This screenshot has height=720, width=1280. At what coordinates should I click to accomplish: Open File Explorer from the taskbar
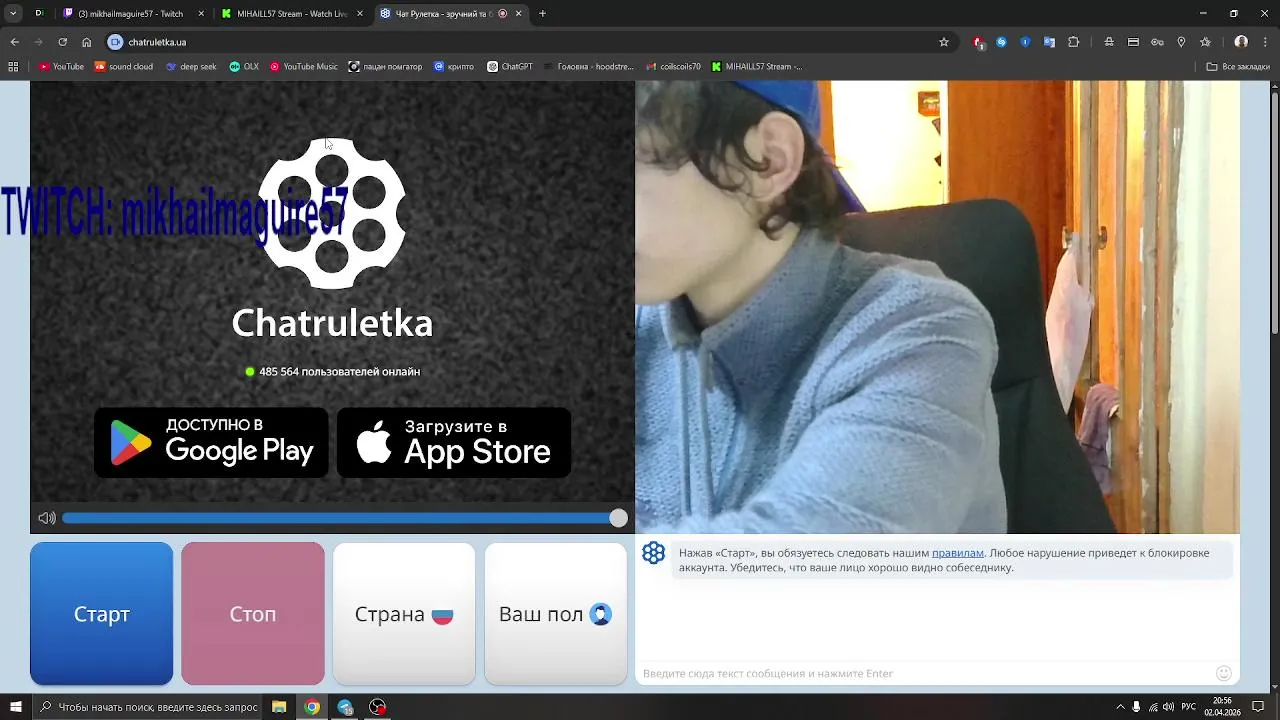[x=279, y=707]
